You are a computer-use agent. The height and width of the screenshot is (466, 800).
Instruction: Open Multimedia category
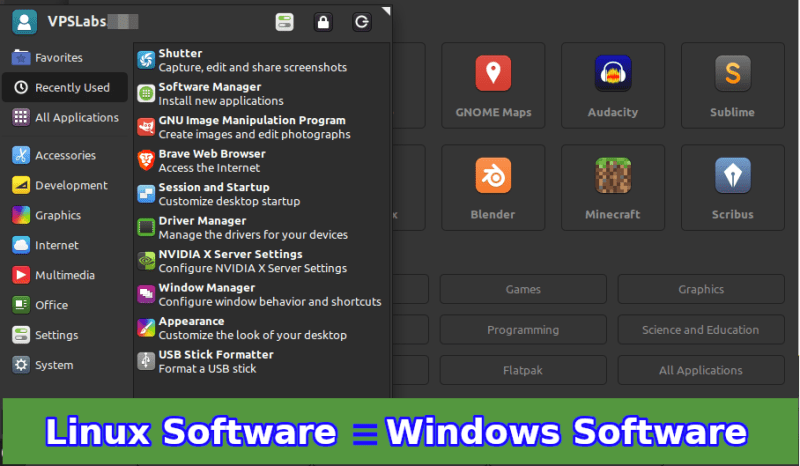tap(65, 275)
